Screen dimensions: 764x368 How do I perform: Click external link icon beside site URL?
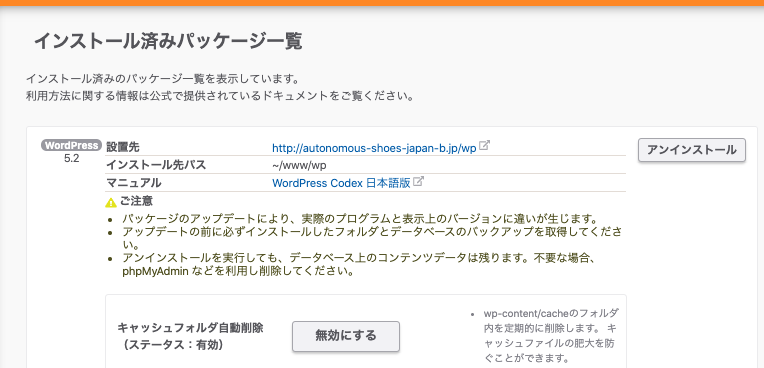(x=484, y=145)
